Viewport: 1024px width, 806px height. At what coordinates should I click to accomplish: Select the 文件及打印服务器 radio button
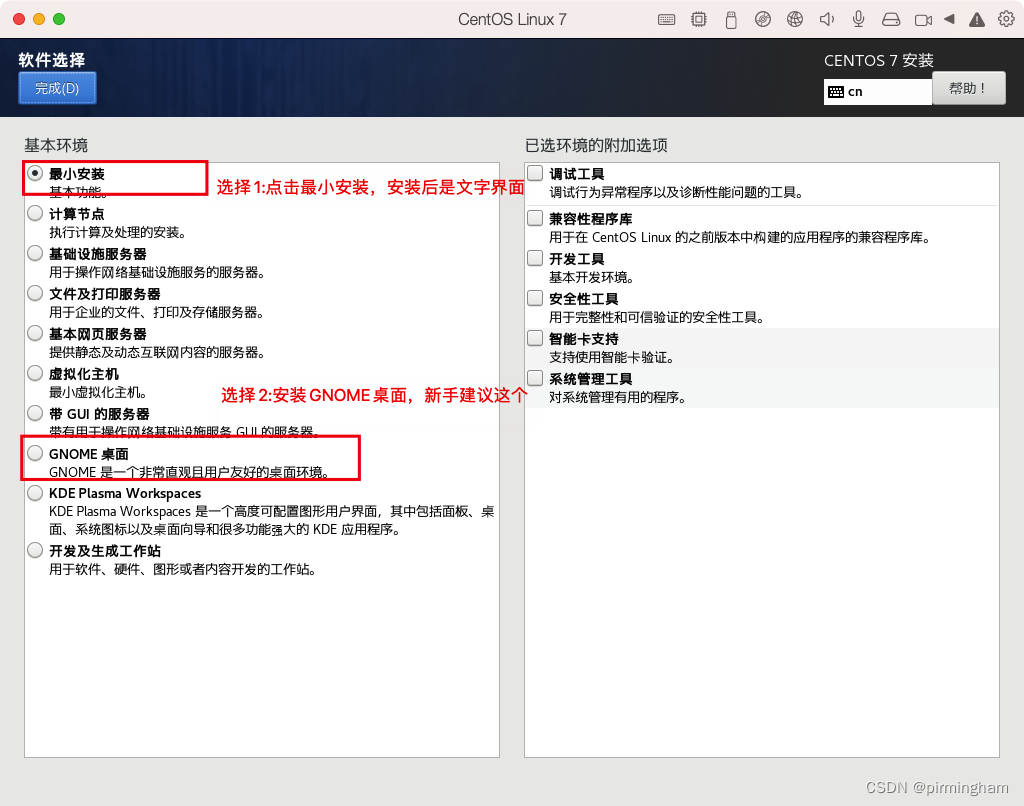[x=35, y=293]
